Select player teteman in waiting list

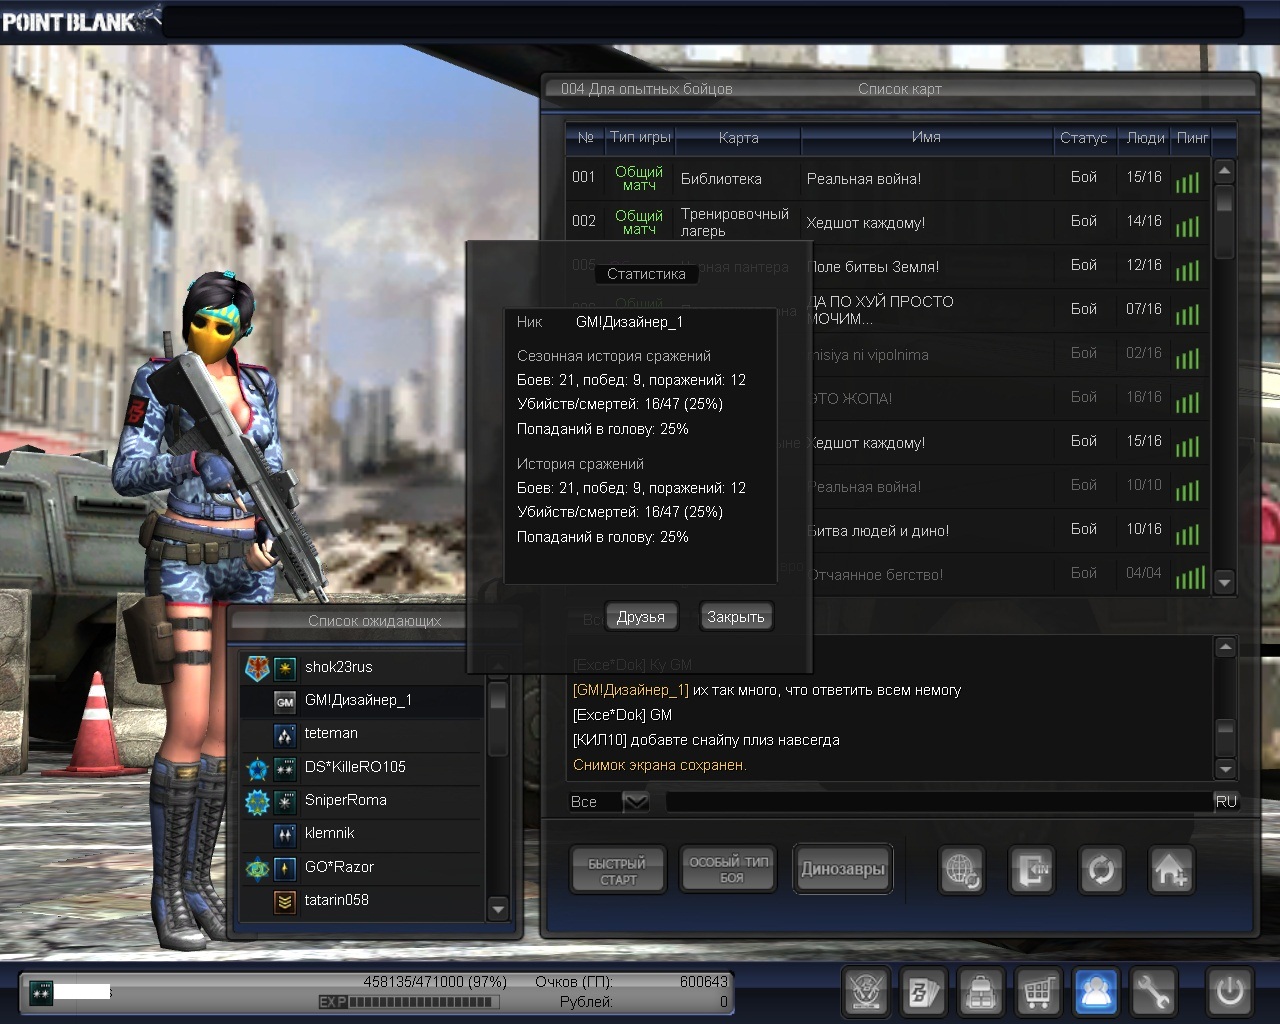[x=362, y=734]
